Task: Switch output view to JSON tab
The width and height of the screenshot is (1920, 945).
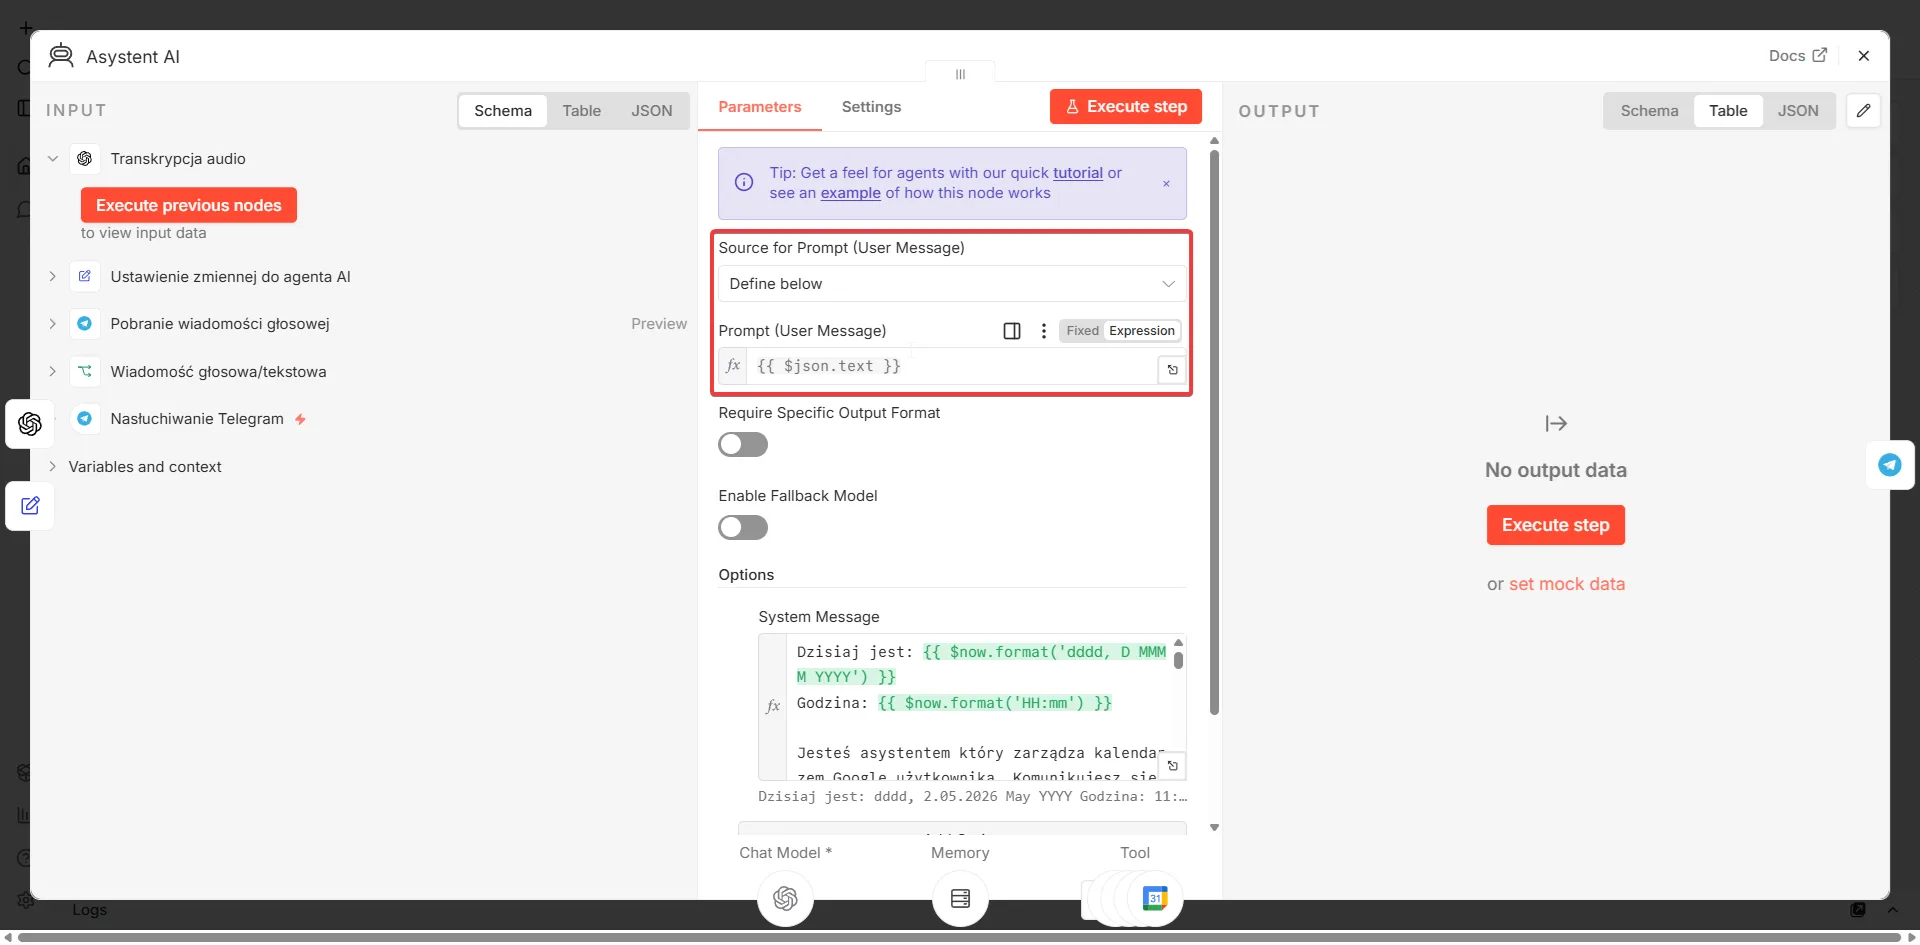Action: 1798,111
